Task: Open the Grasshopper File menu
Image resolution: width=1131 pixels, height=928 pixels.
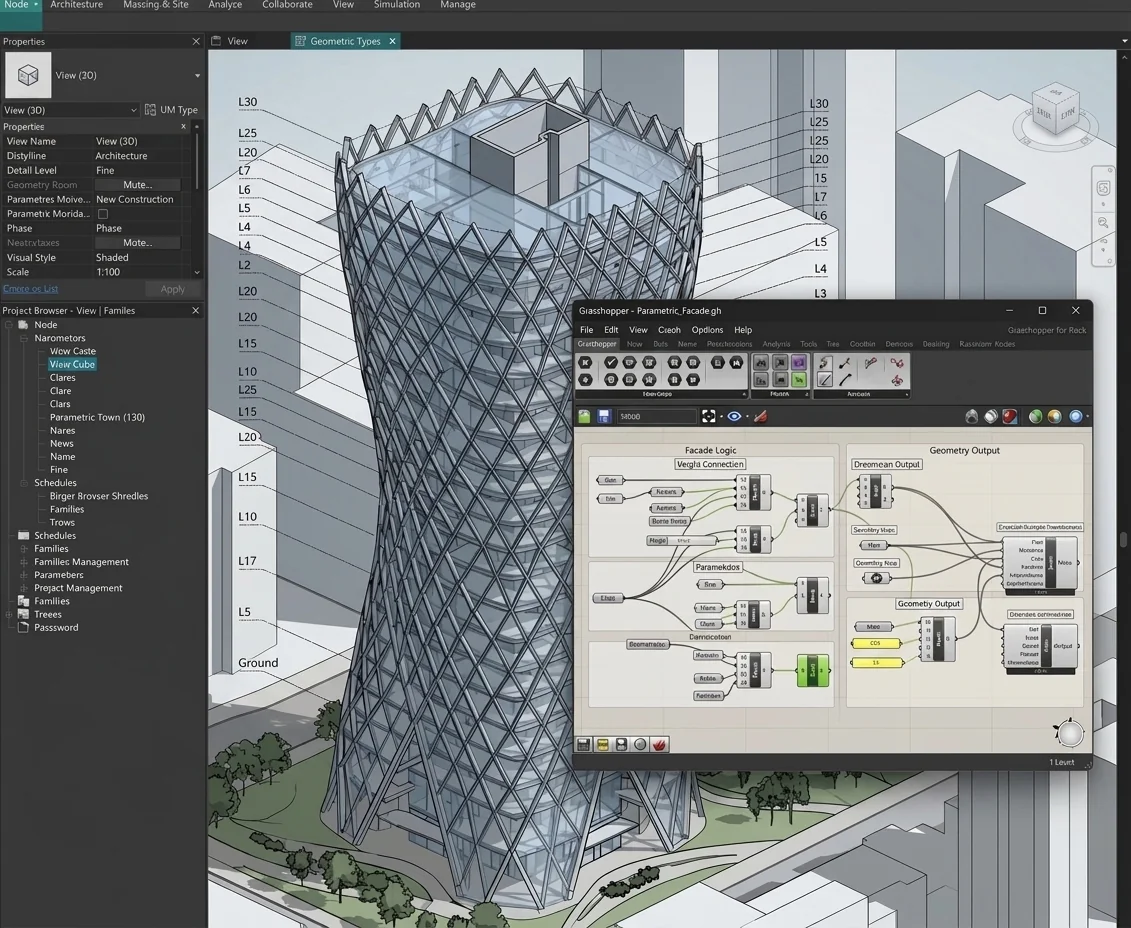Action: point(586,330)
